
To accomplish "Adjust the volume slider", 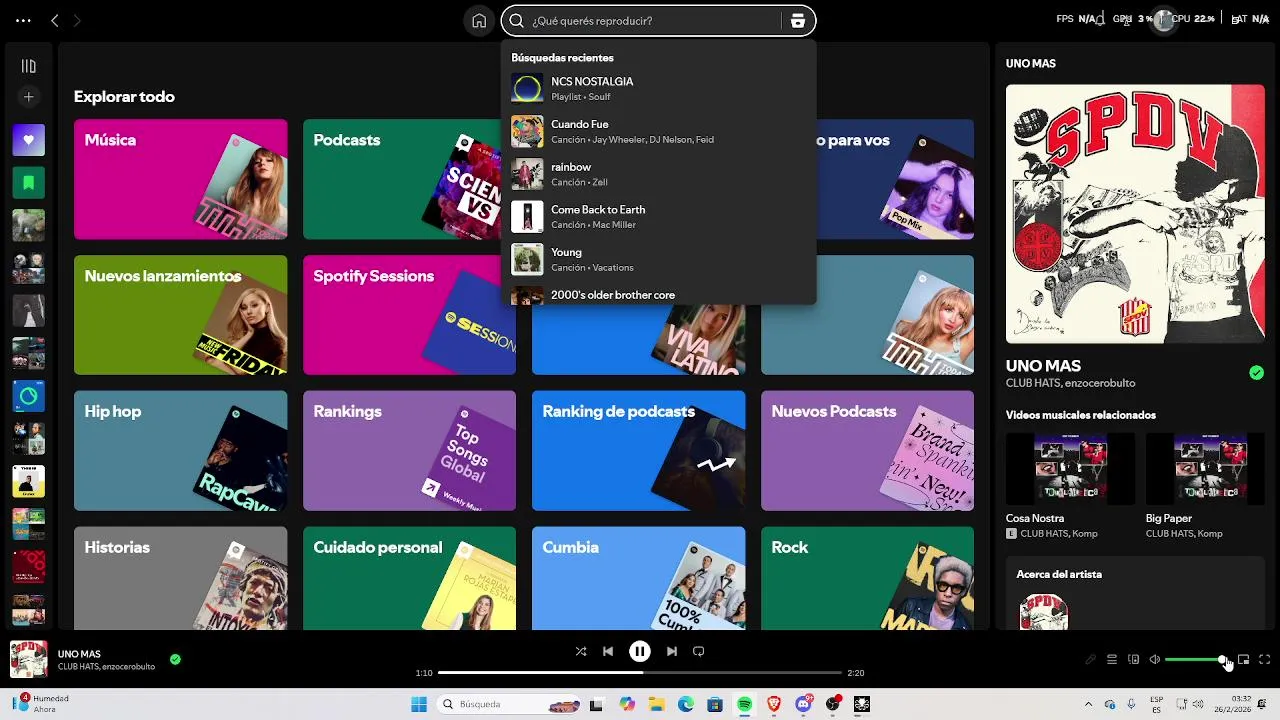I will pyautogui.click(x=1196, y=660).
